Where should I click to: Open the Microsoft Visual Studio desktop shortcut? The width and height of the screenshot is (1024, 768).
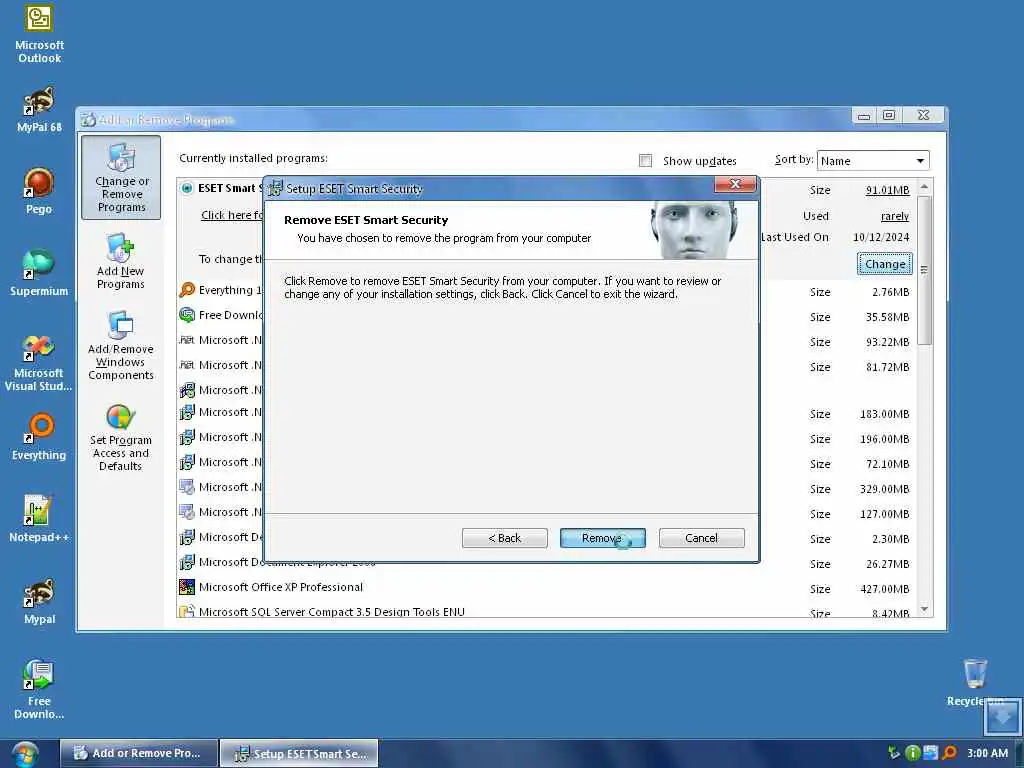(39, 362)
